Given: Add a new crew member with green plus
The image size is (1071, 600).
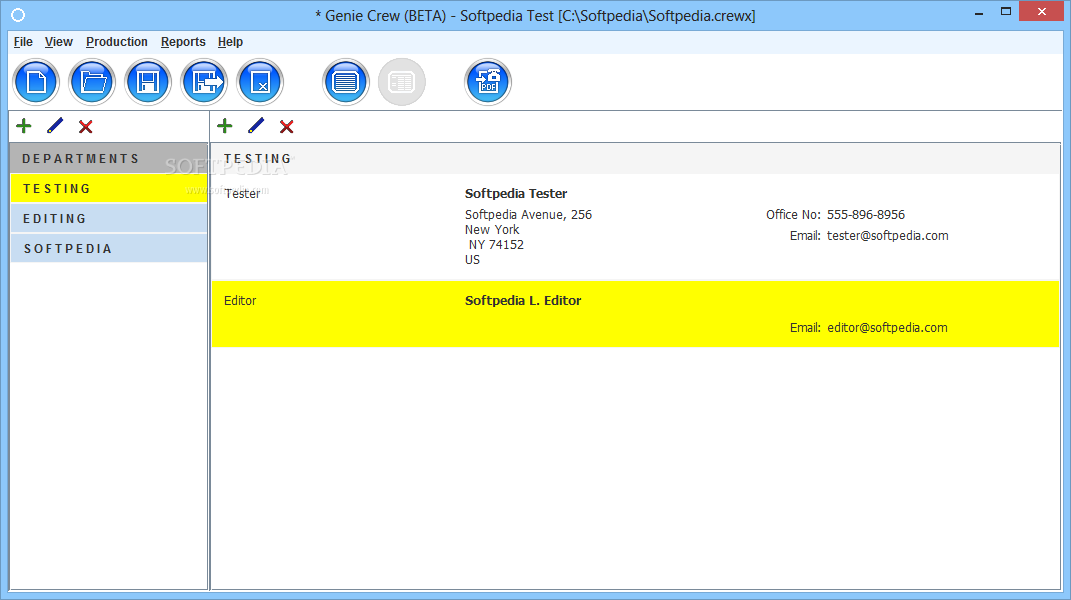Looking at the screenshot, I should pyautogui.click(x=225, y=126).
